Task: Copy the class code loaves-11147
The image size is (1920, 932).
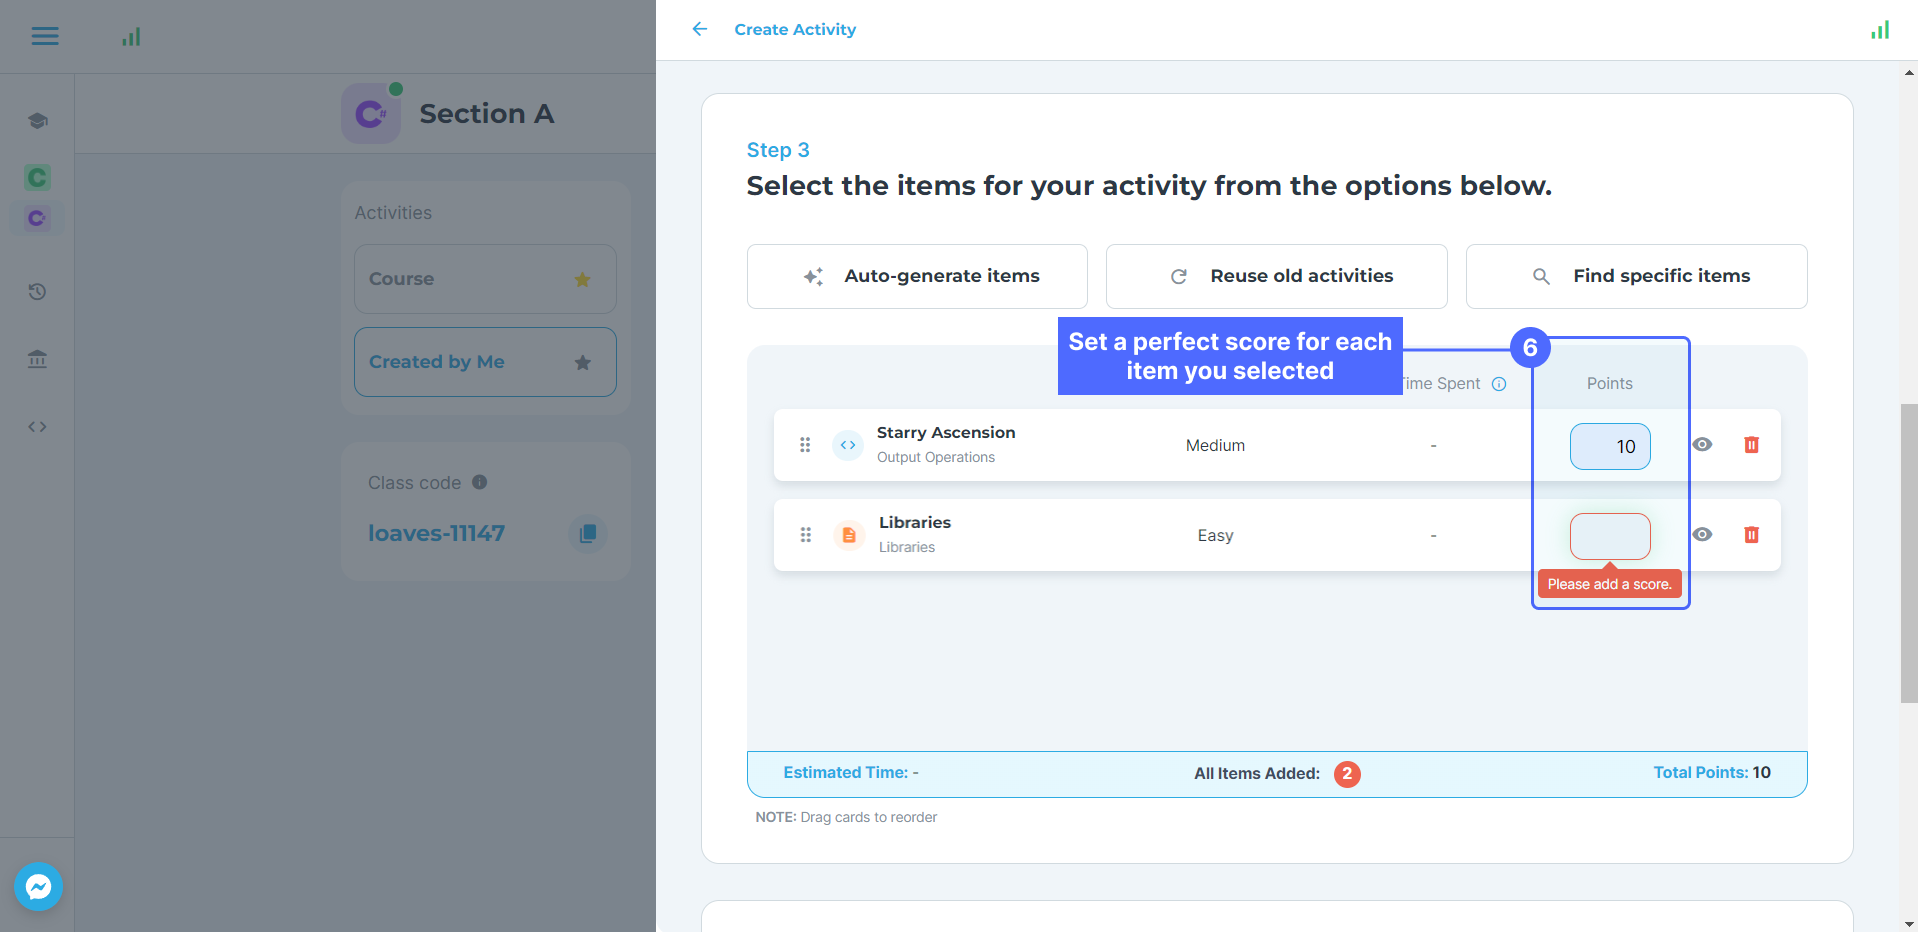Action: pos(588,534)
